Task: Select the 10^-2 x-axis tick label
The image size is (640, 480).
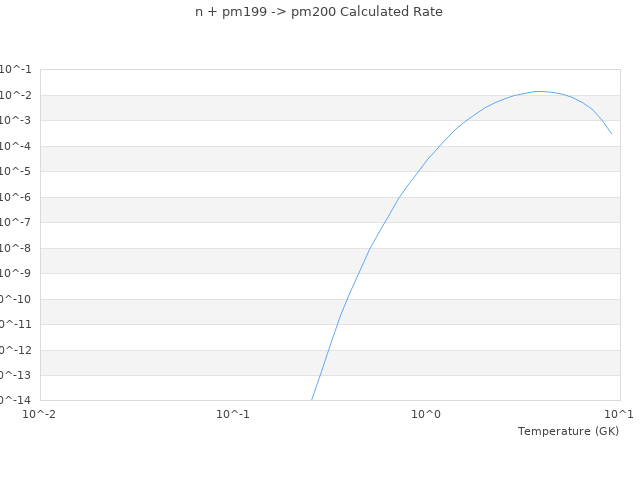Action: (40, 414)
